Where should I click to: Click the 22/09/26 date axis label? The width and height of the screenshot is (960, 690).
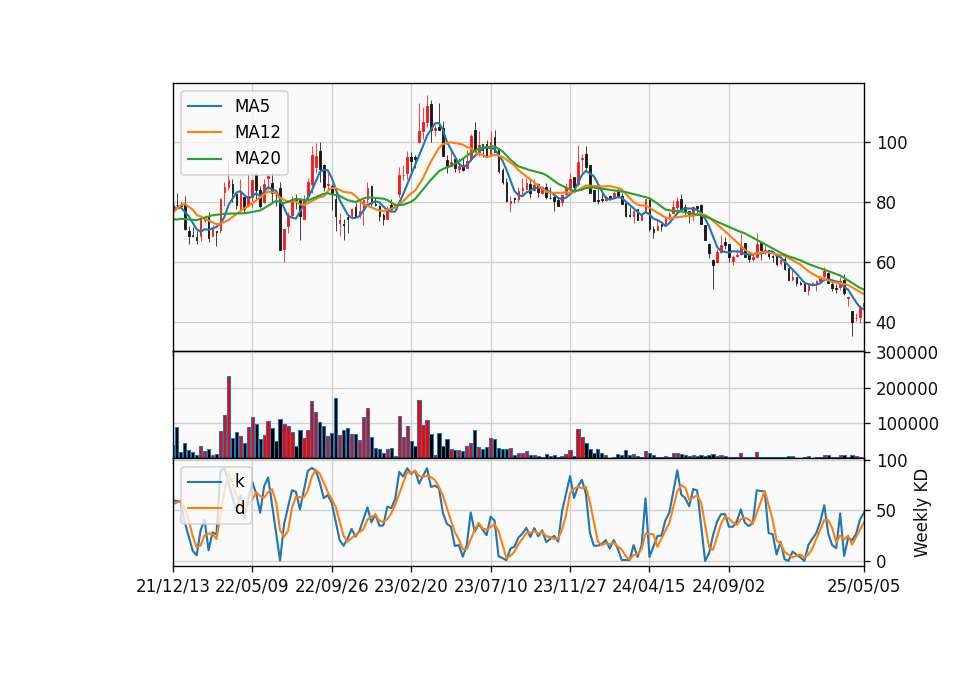(332, 586)
